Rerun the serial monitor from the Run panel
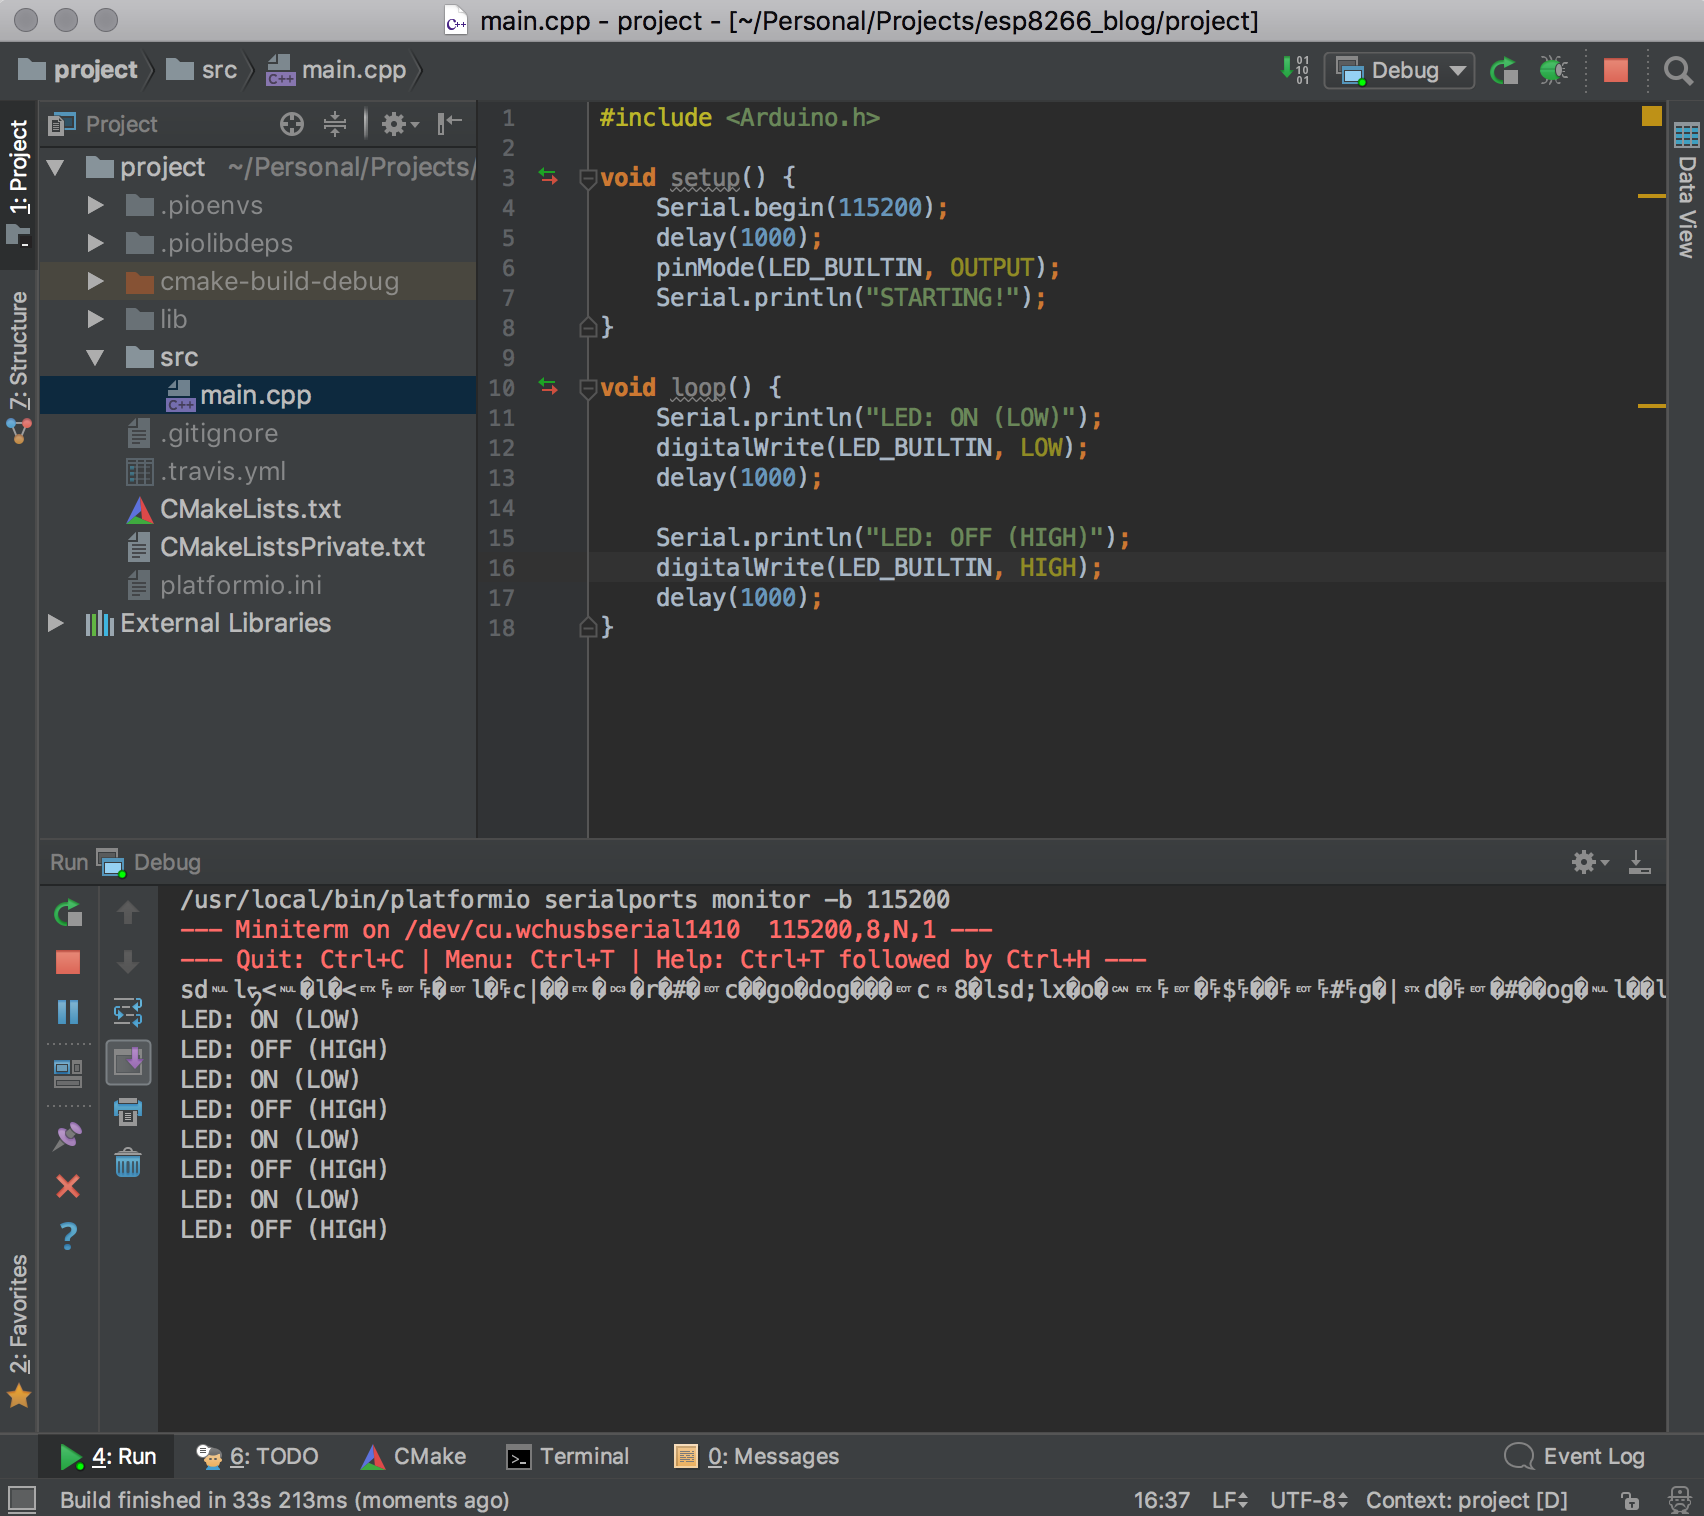The width and height of the screenshot is (1704, 1516). [x=68, y=913]
